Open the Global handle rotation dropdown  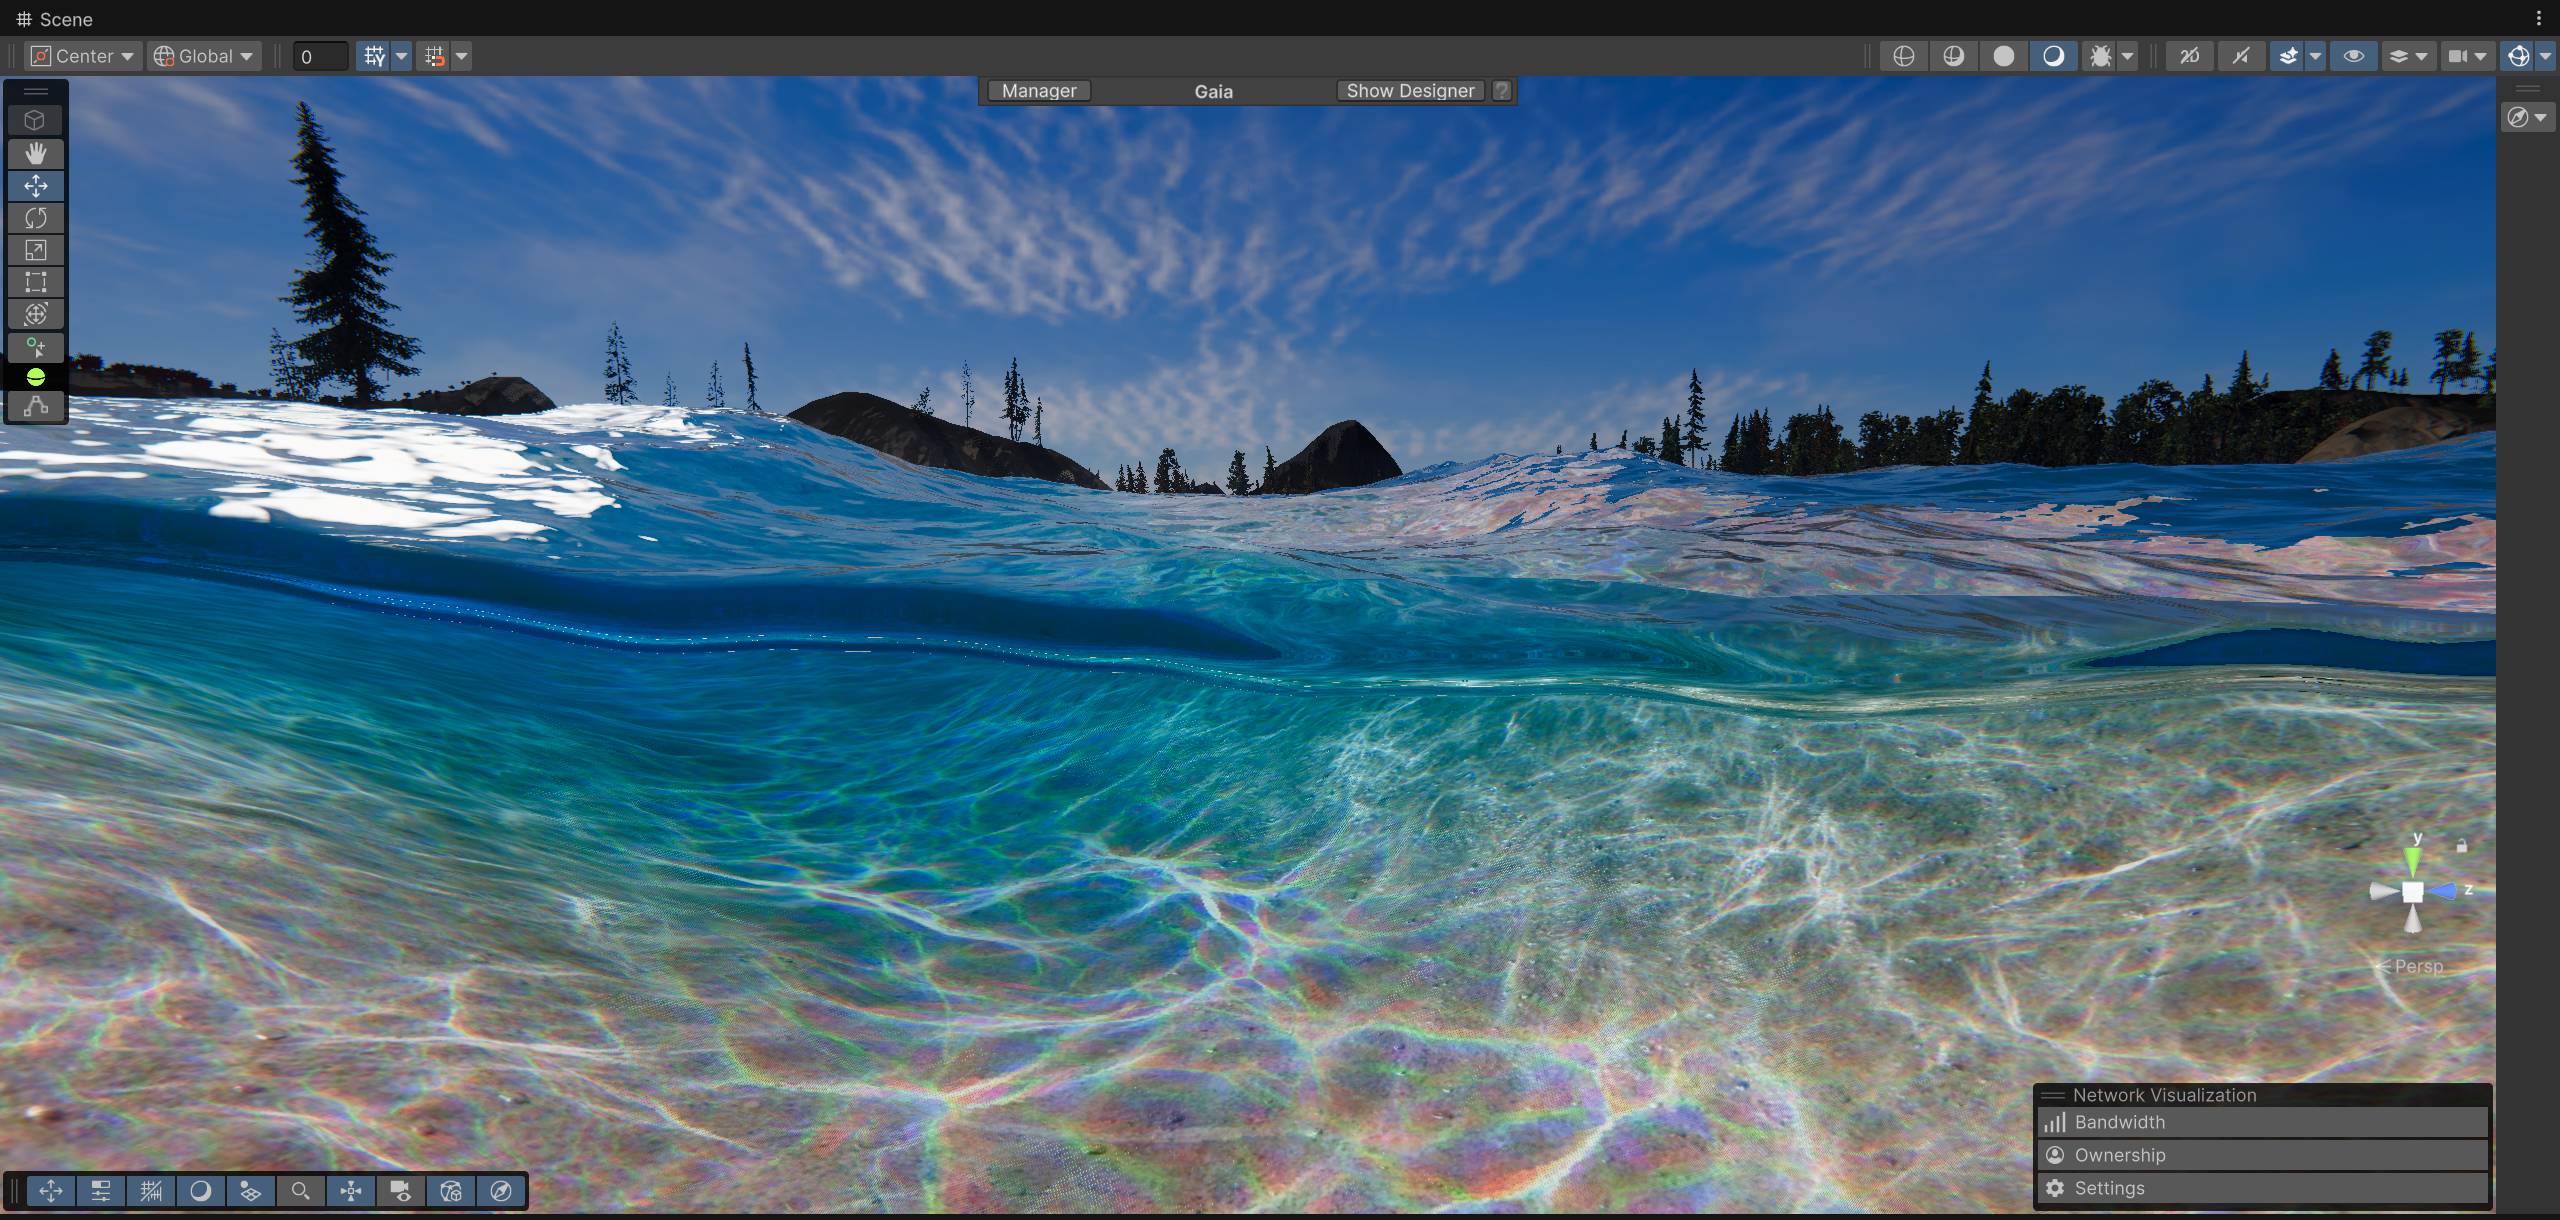point(204,56)
